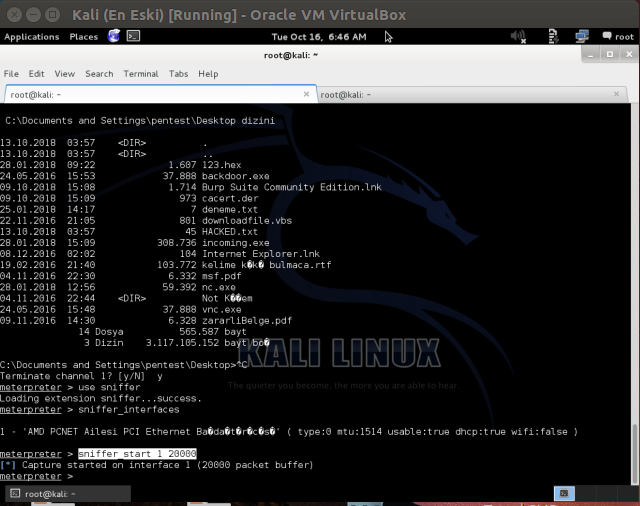Maximize the root@kali terminal window
The image size is (640, 506).
(610, 55)
